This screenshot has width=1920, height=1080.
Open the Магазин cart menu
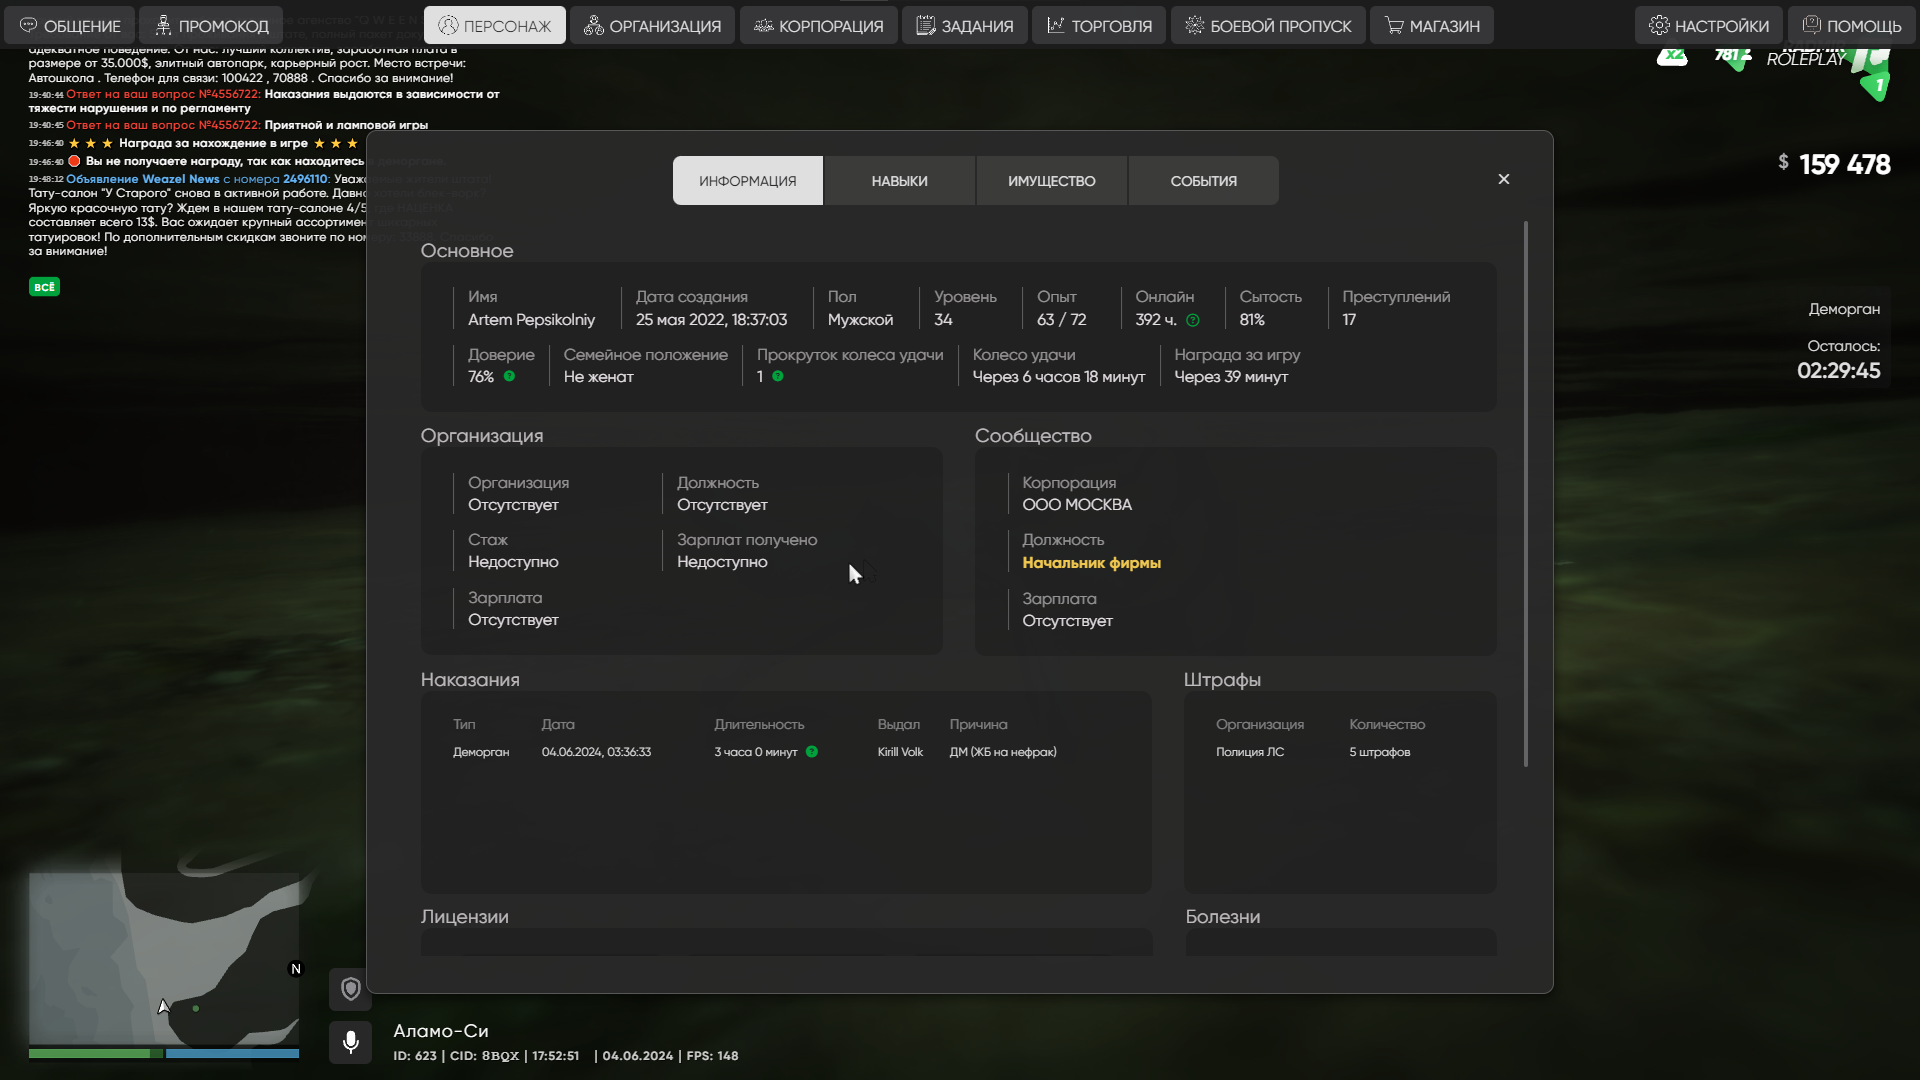(1431, 26)
